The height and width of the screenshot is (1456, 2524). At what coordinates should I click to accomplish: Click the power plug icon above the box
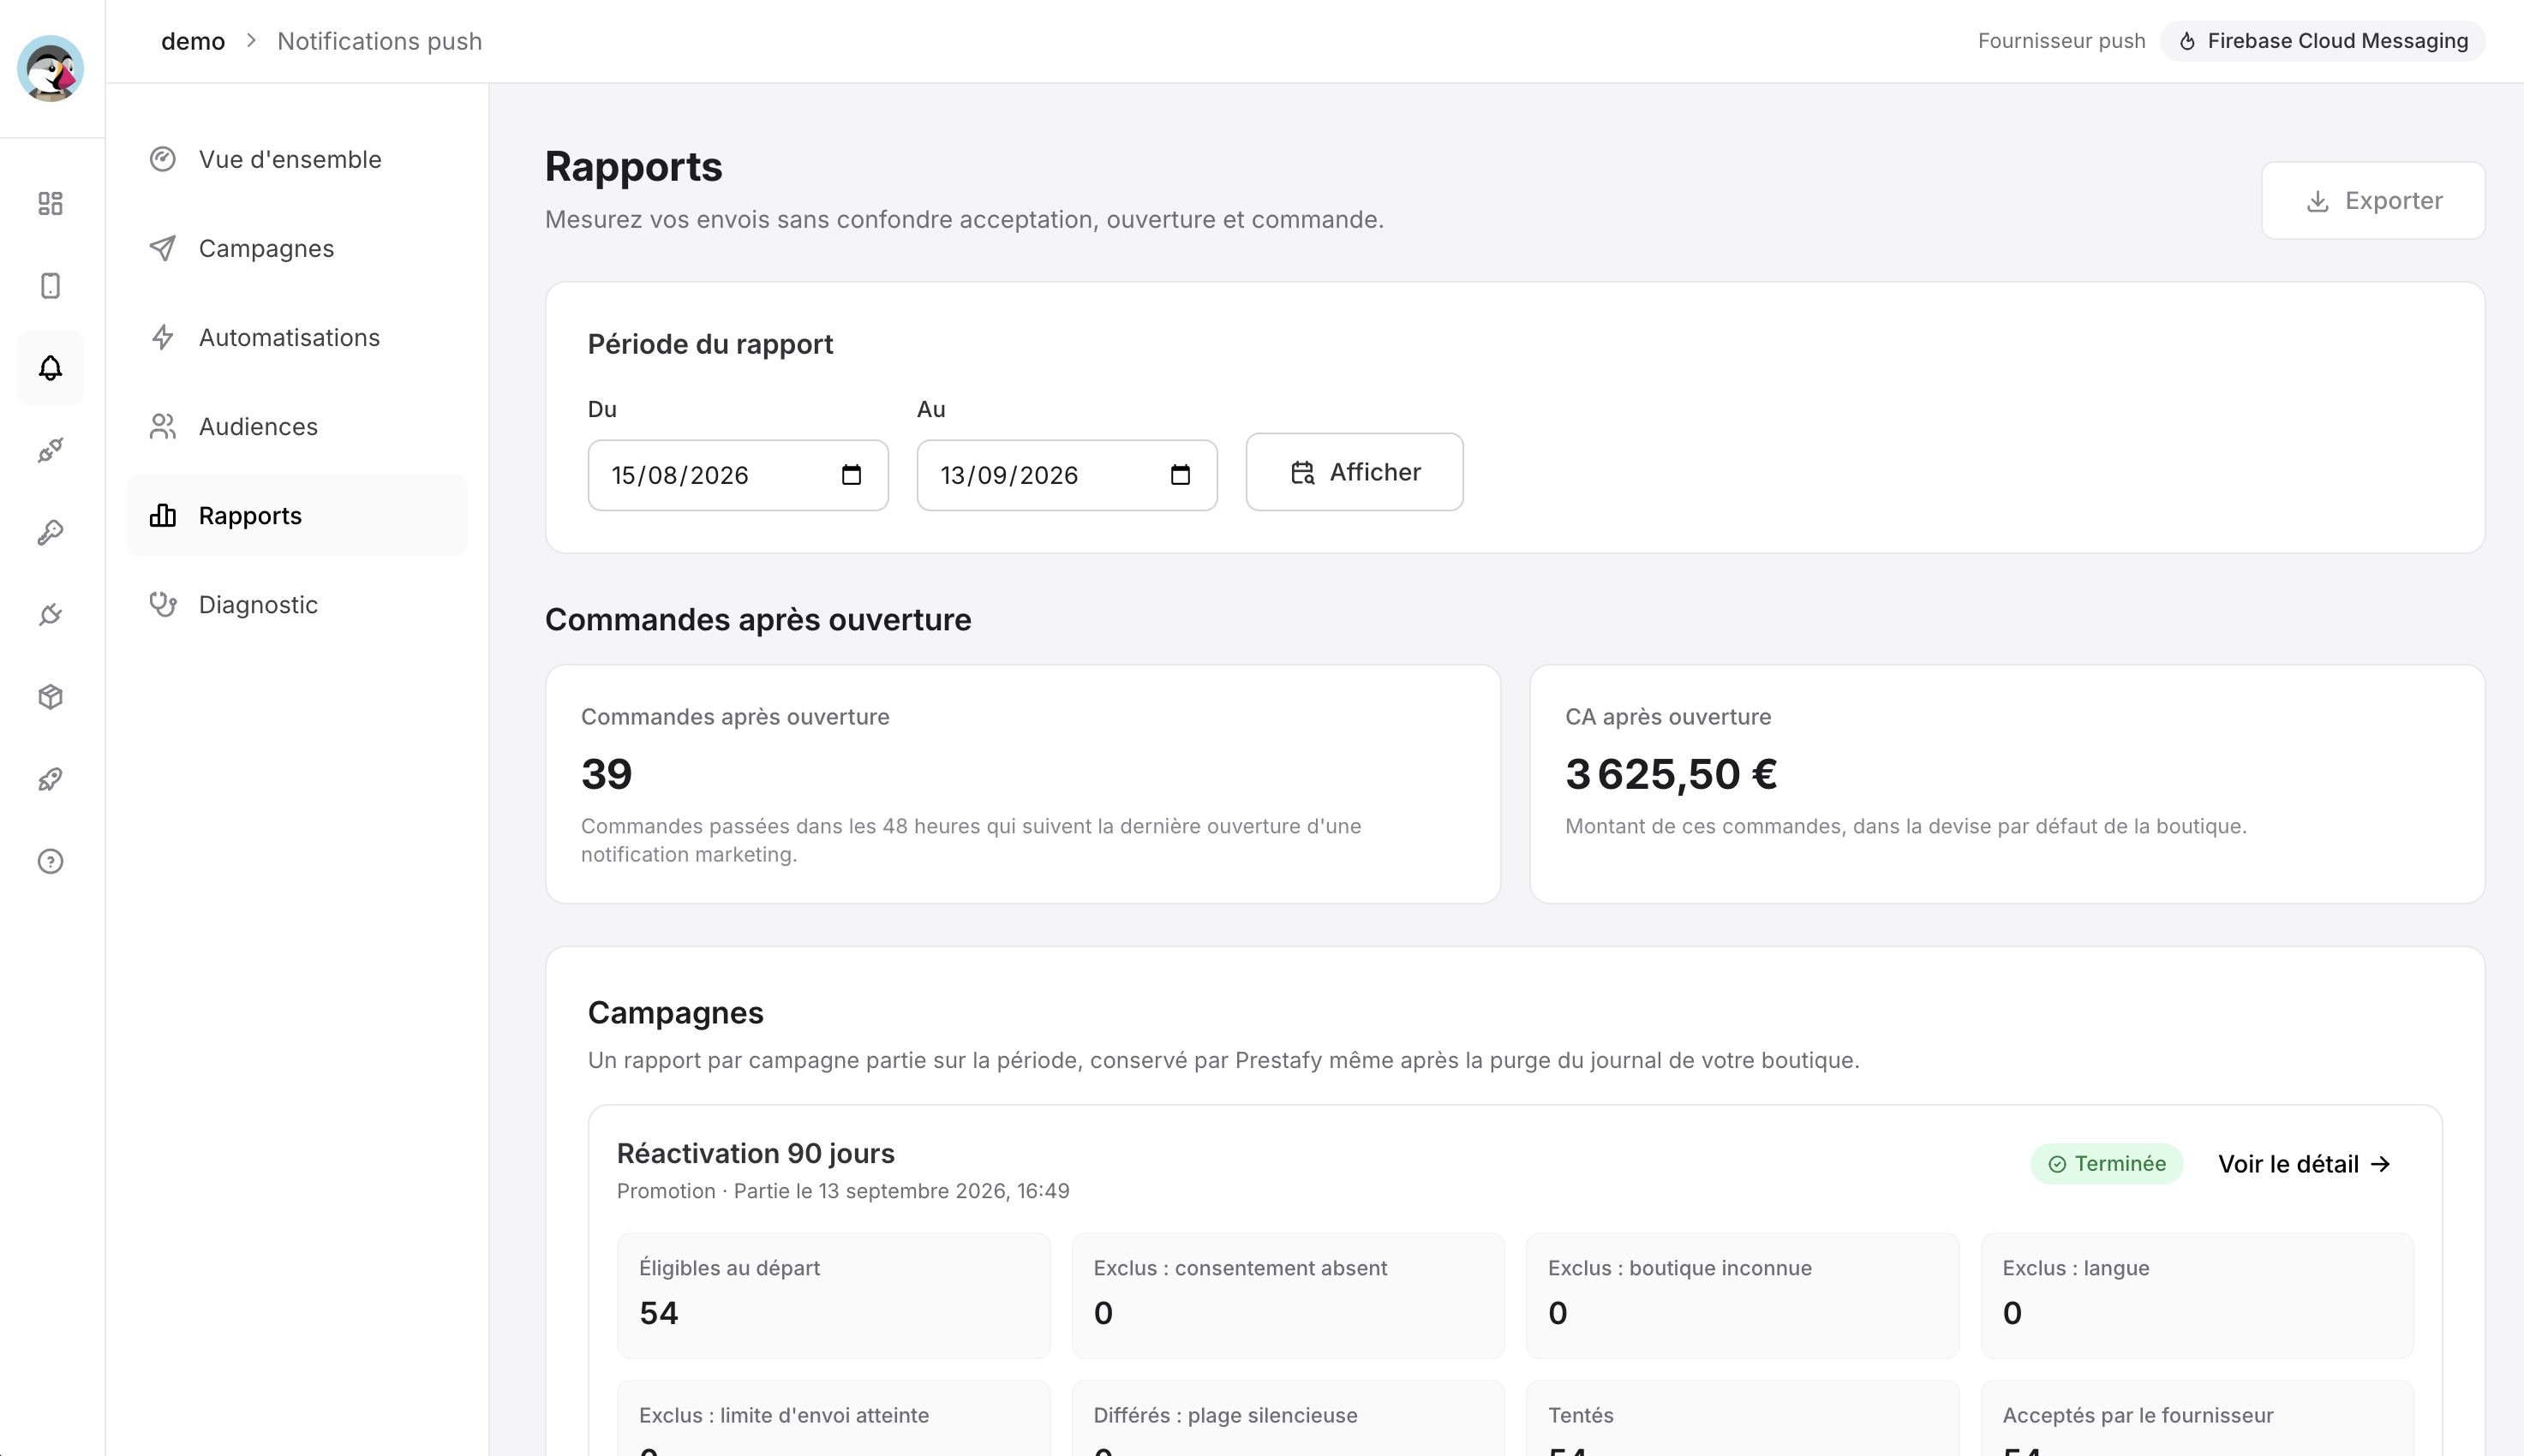[x=50, y=614]
